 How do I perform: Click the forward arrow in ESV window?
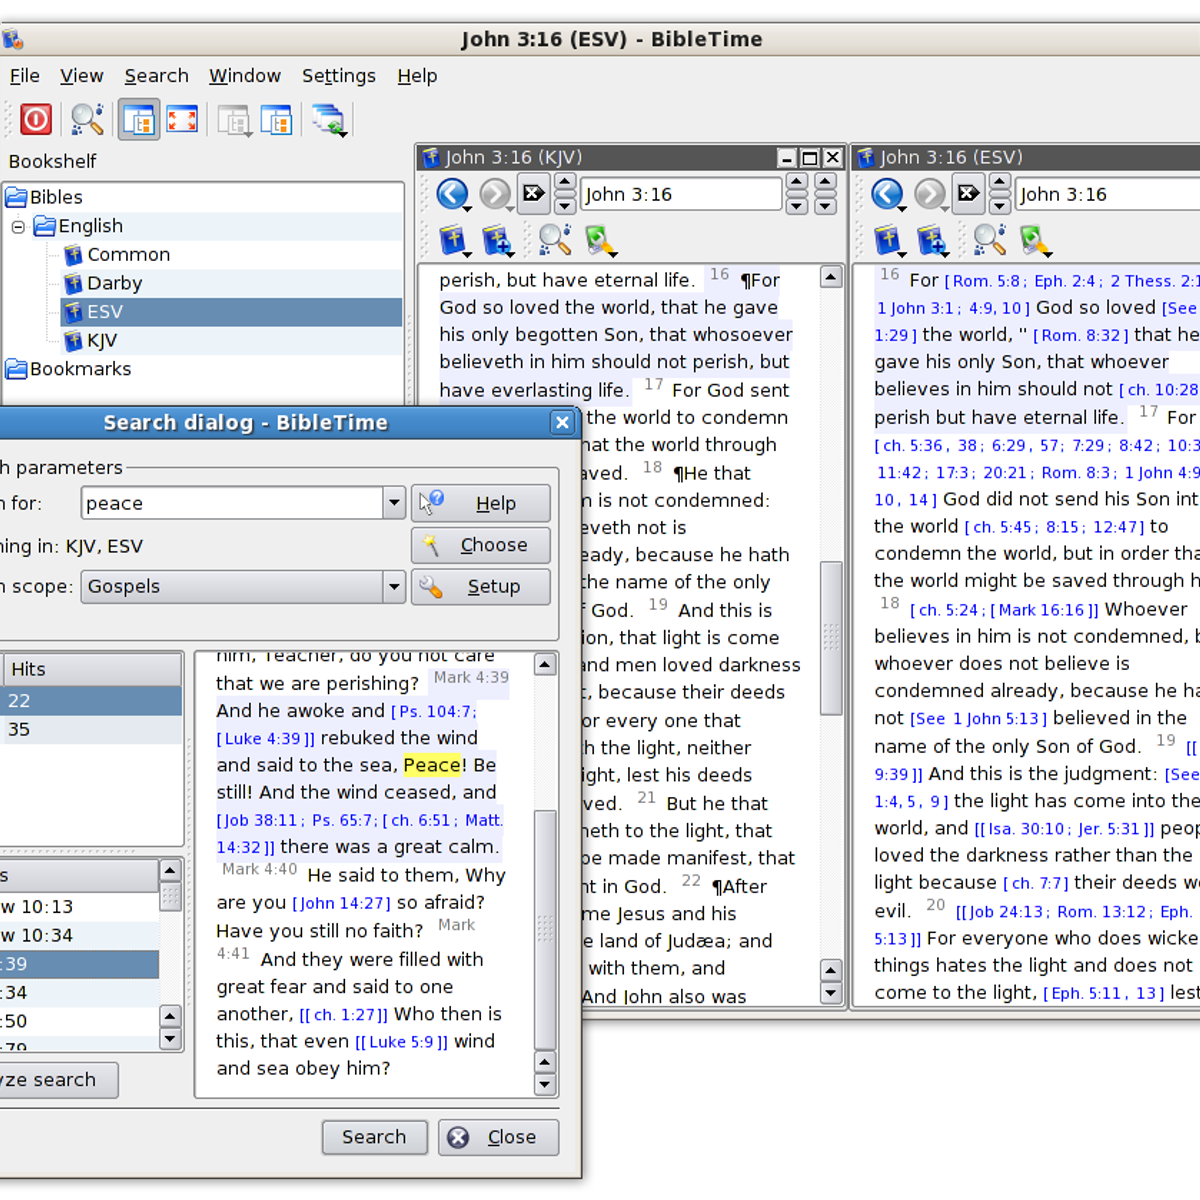(929, 194)
